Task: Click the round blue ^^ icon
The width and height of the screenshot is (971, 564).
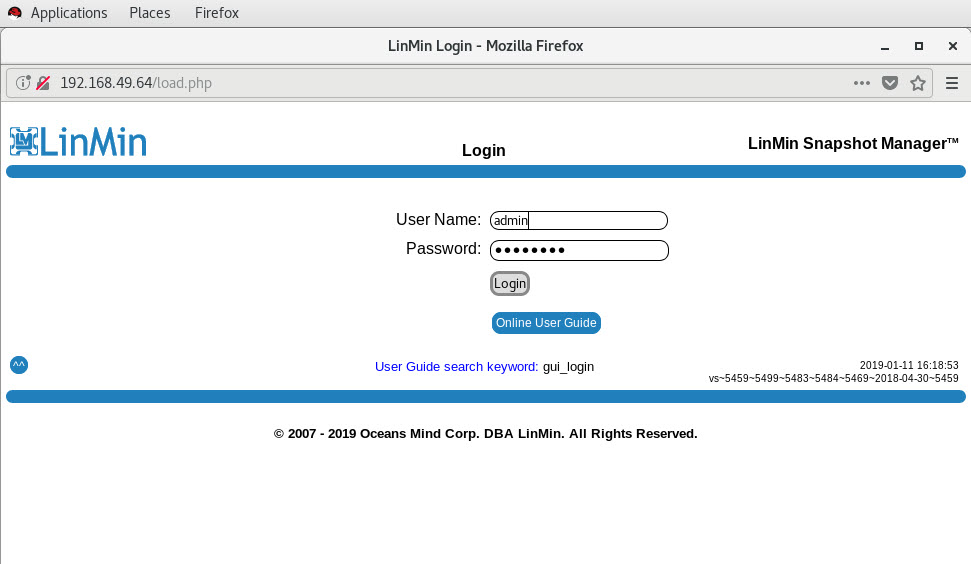Action: tap(19, 365)
